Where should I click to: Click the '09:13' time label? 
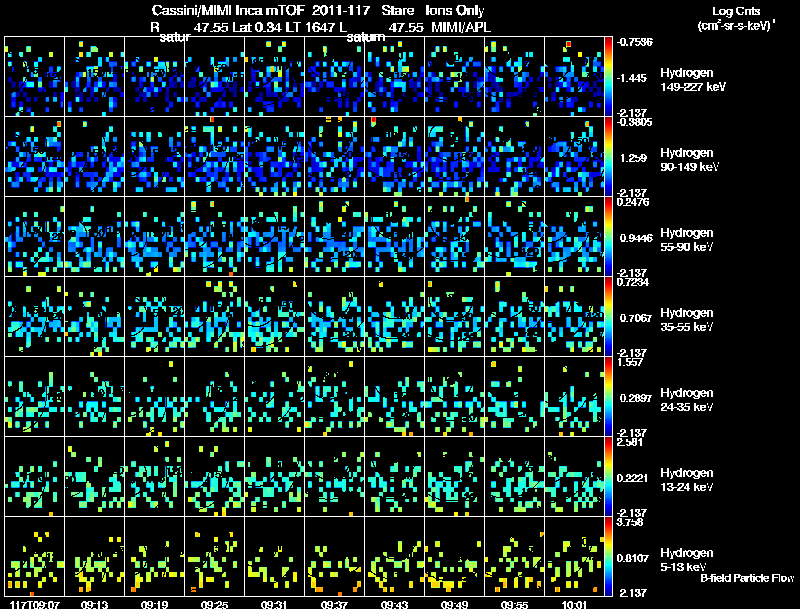pyautogui.click(x=94, y=604)
